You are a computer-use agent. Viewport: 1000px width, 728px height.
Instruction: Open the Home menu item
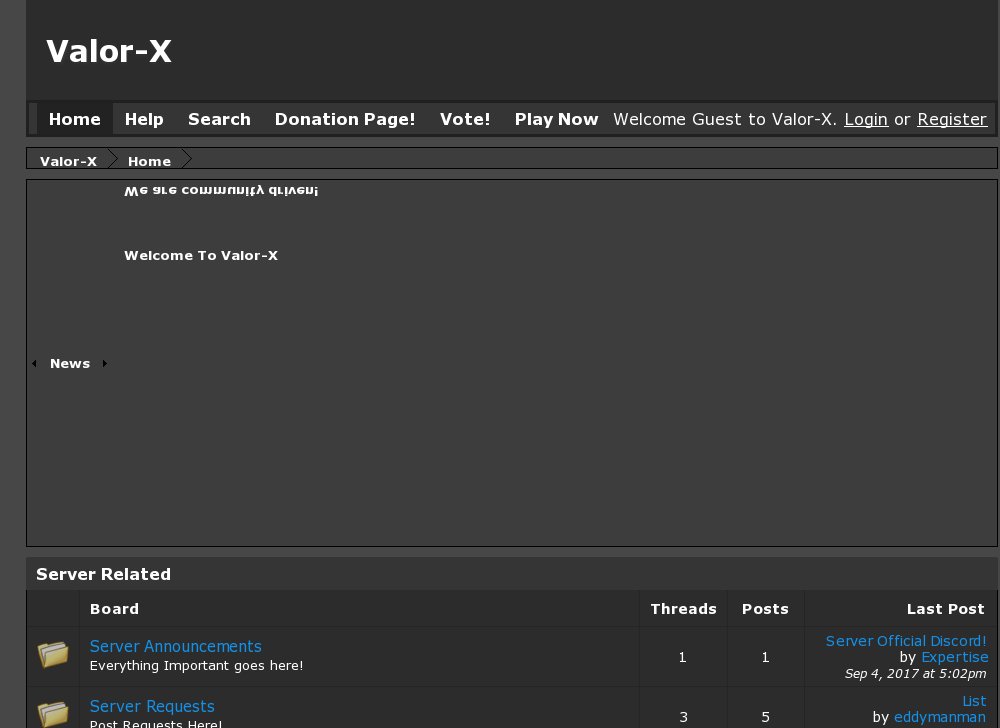(x=75, y=119)
